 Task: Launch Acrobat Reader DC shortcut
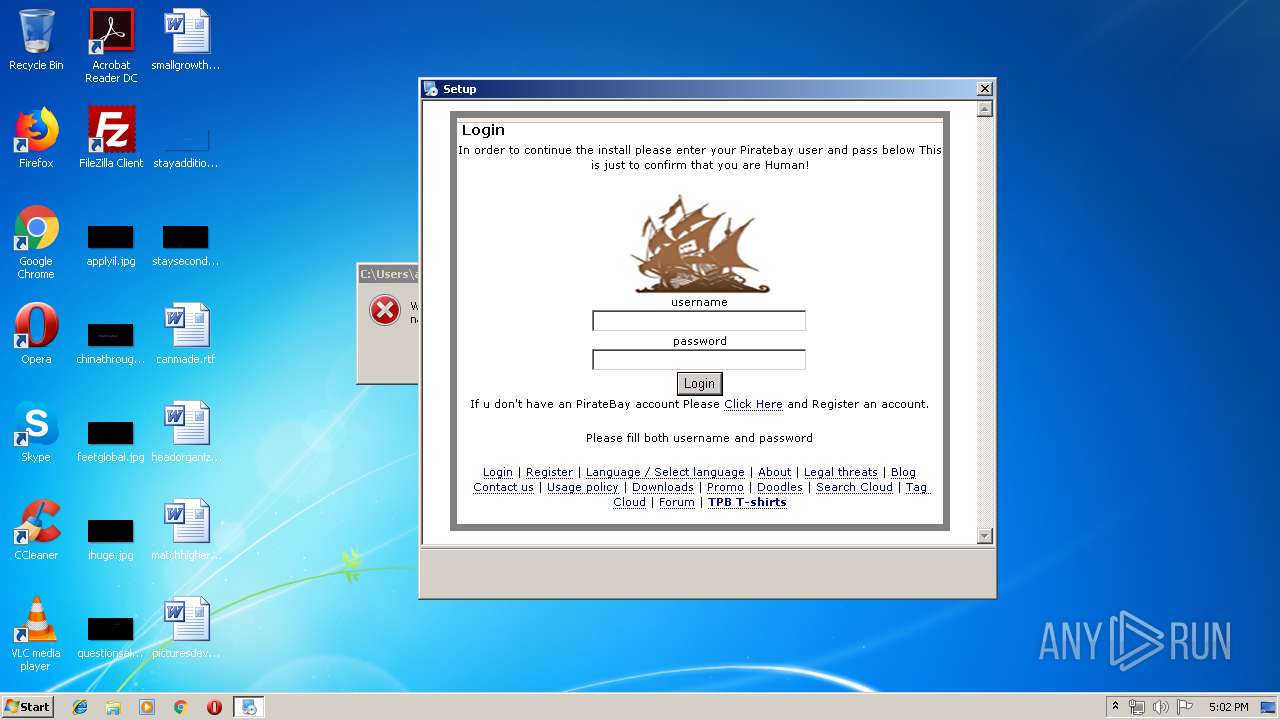[111, 45]
